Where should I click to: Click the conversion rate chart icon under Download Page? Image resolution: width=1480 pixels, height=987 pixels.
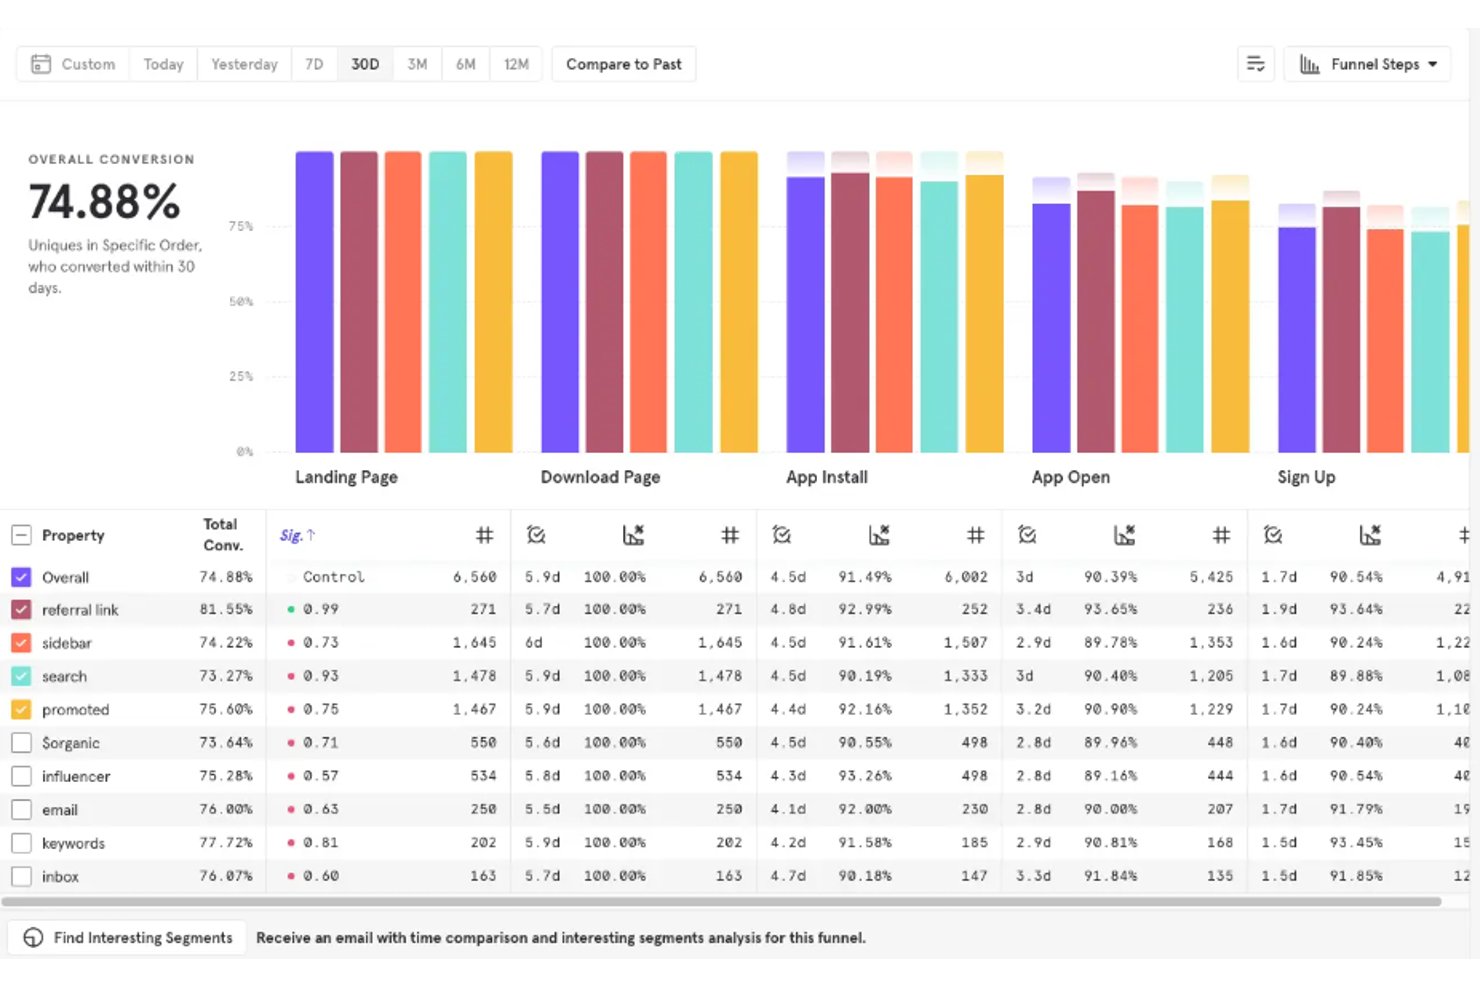tap(633, 535)
